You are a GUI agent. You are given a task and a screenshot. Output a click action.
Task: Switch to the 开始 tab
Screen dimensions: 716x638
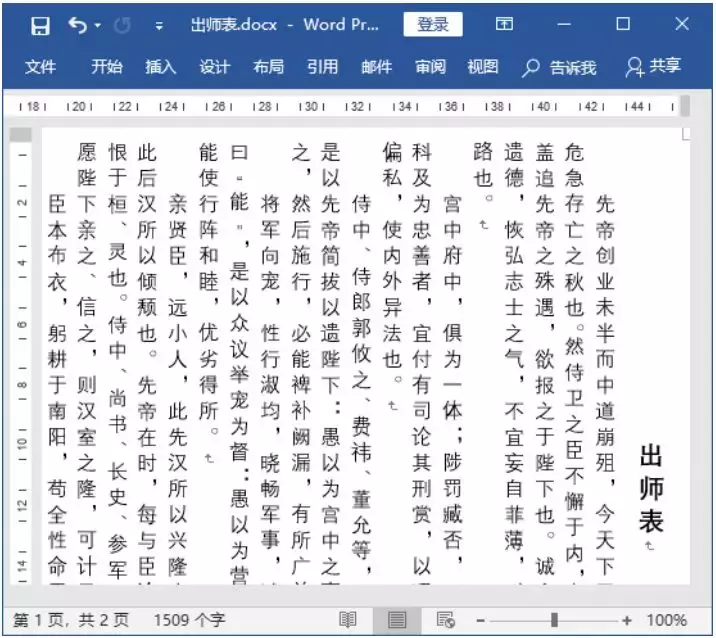tap(106, 67)
